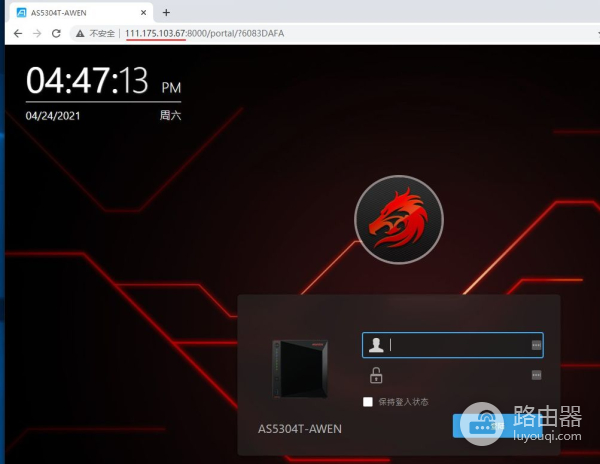Reload the page with the refresh icon
The image size is (600, 464).
coord(56,33)
